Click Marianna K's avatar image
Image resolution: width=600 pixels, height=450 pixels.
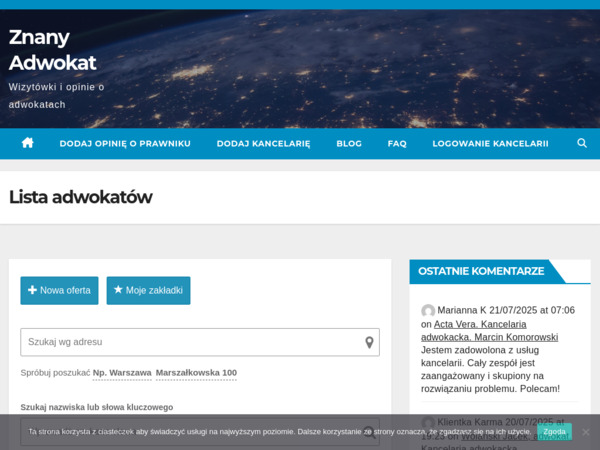(x=428, y=310)
